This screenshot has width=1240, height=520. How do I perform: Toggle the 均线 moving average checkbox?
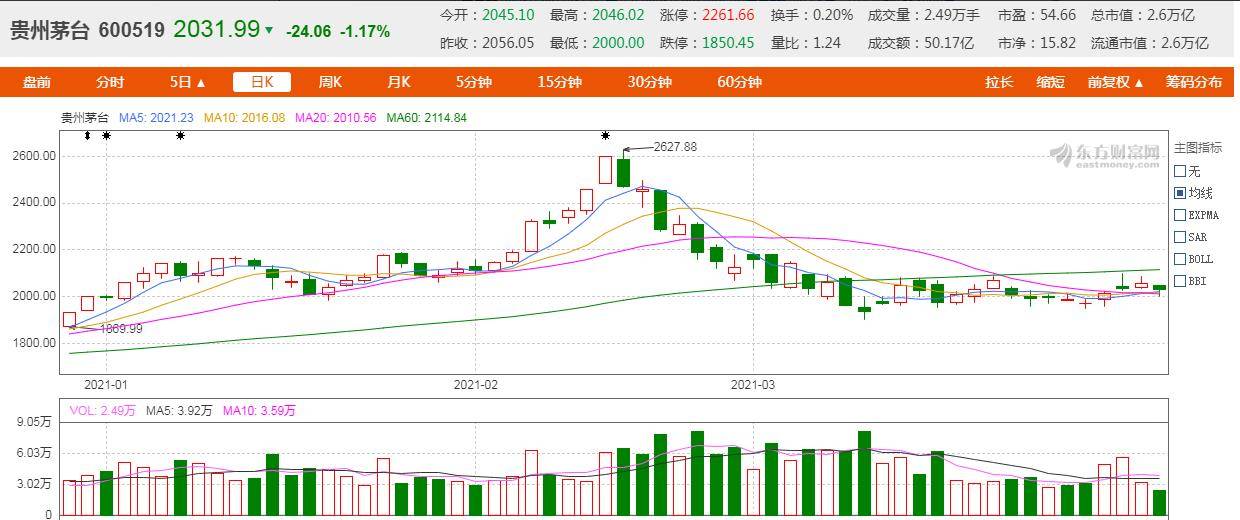tap(1180, 193)
